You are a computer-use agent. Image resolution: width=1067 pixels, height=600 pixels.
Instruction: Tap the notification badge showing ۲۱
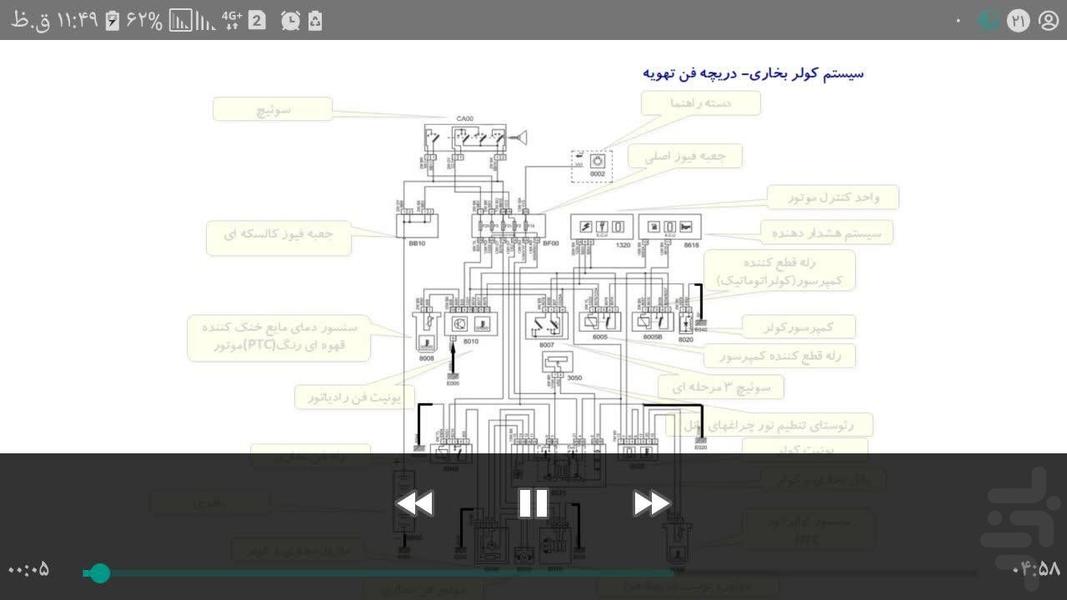pyautogui.click(x=1018, y=20)
